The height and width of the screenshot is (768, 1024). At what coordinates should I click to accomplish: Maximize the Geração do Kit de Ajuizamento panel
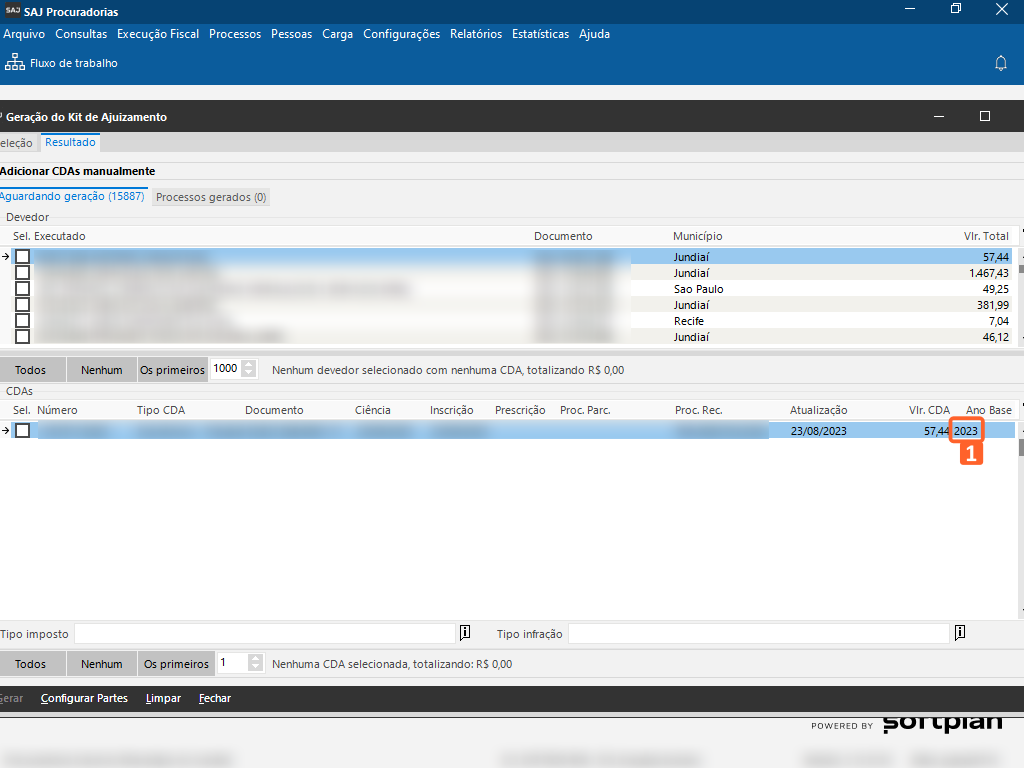984,117
